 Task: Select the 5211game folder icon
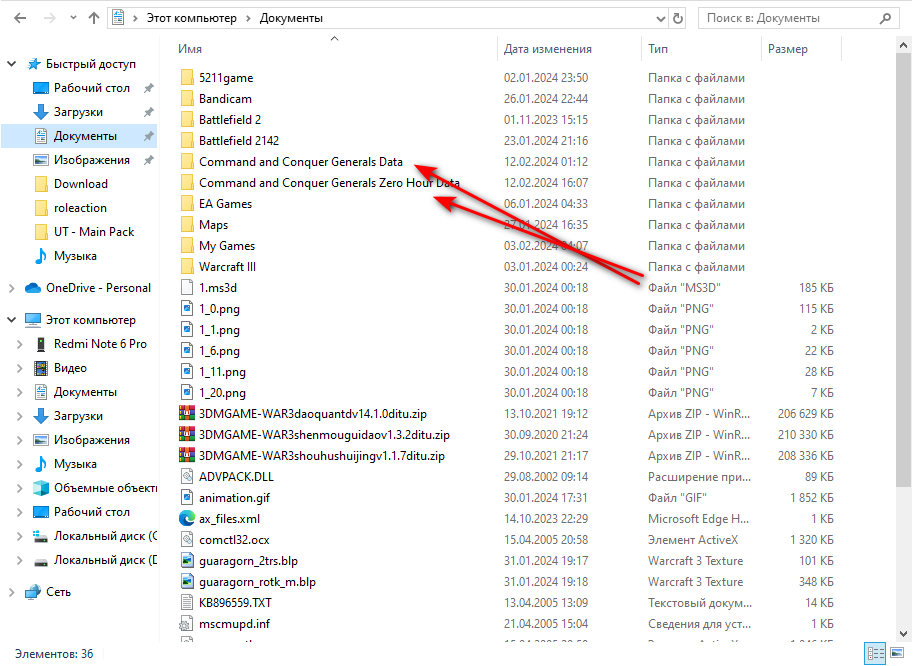point(187,77)
